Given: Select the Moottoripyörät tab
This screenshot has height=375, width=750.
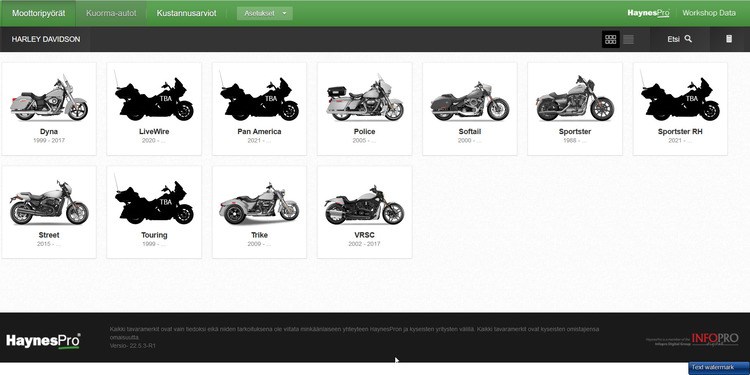Looking at the screenshot, I should [x=39, y=13].
